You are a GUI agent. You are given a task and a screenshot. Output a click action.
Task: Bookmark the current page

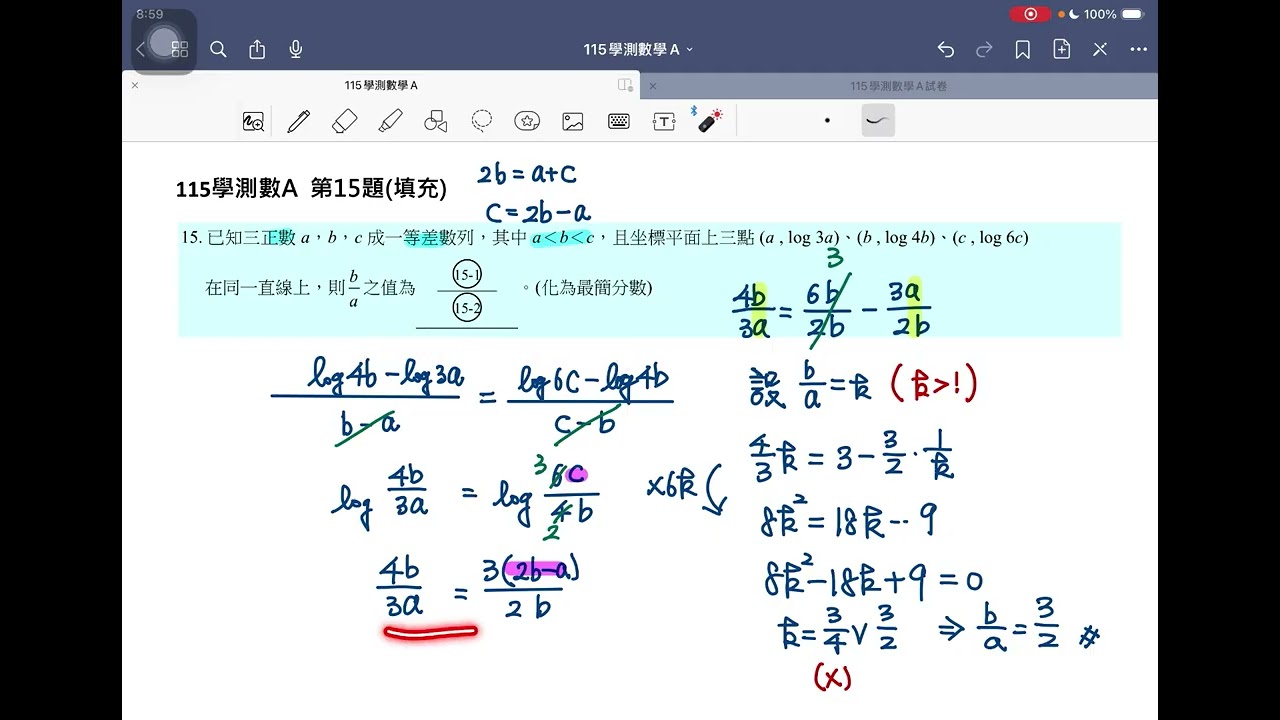(x=1022, y=49)
